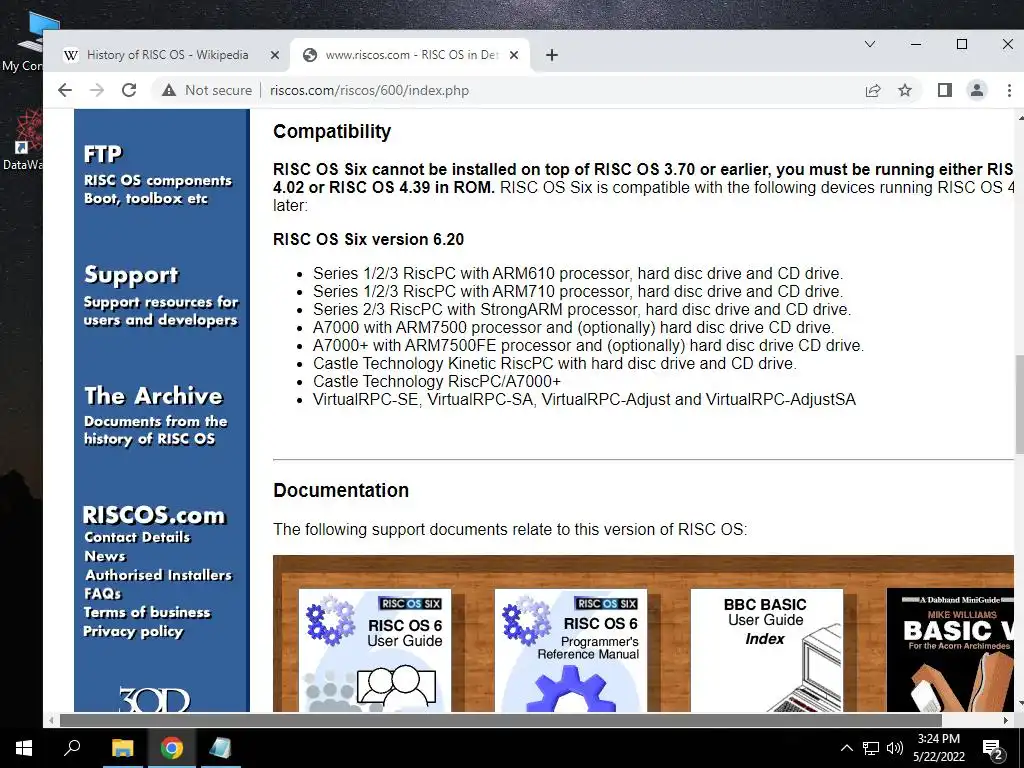Open Windows taskbar search
Viewport: 1024px width, 768px height.
(x=71, y=748)
